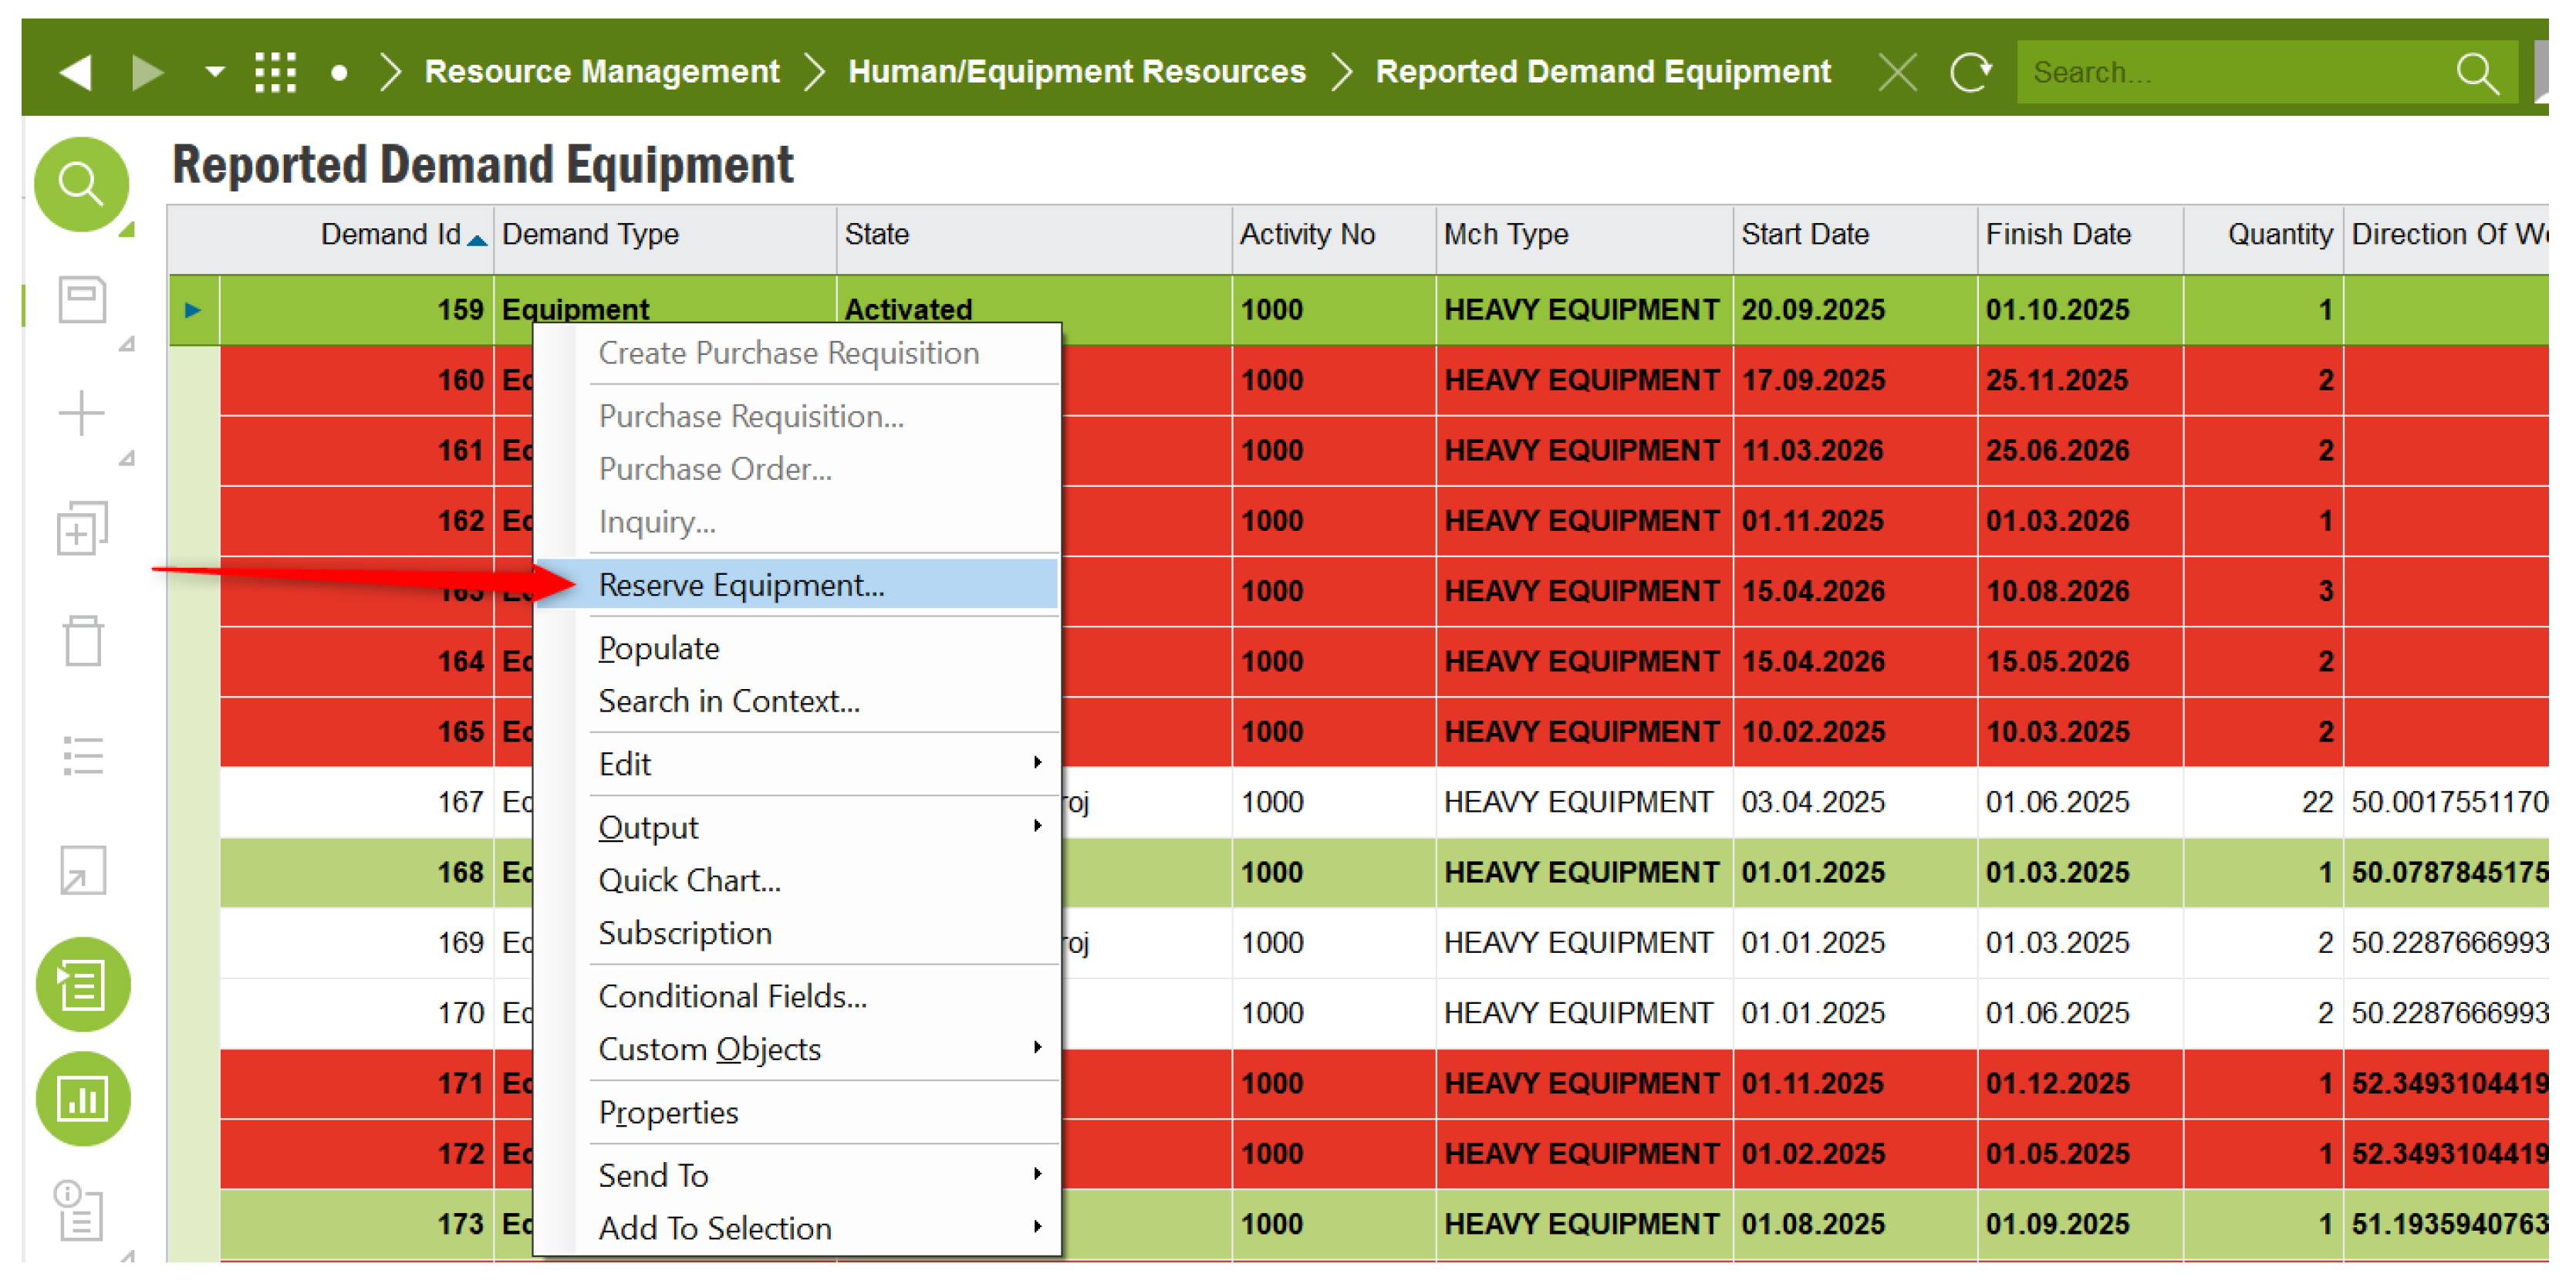This screenshot has width=2576, height=1284.
Task: Click the green search magnifier sidebar icon
Action: (x=81, y=184)
